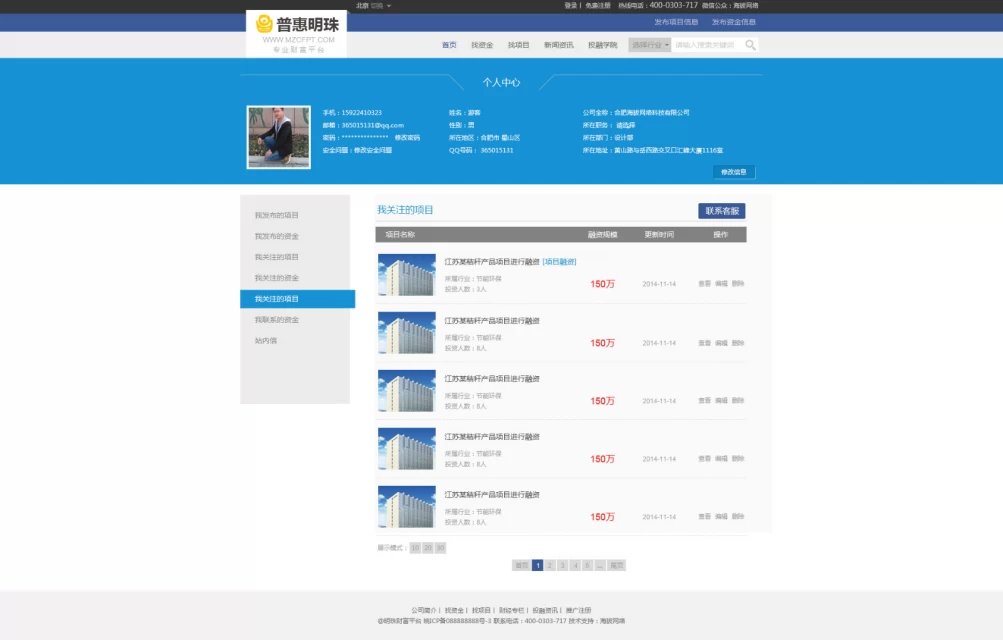The height and width of the screenshot is (640, 1003).
Task: Click the keyword search input field
Action: pyautogui.click(x=707, y=45)
